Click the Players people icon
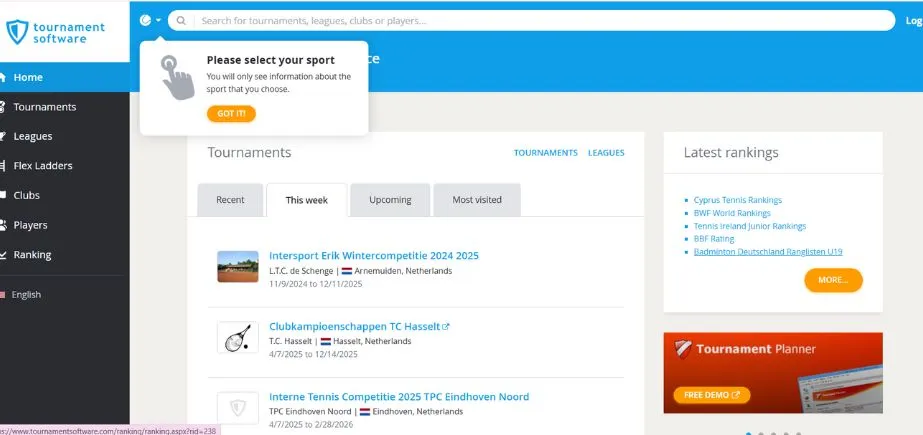 tap(3, 225)
